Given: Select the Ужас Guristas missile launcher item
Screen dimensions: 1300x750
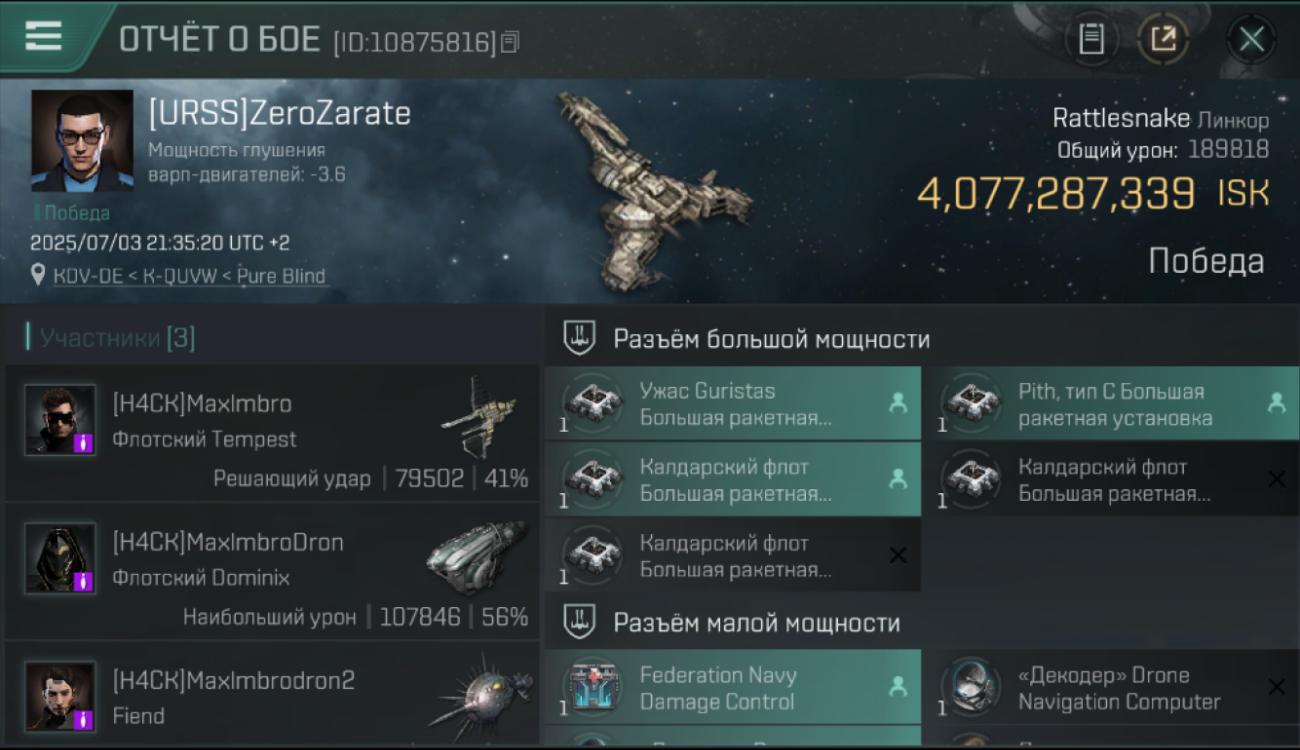Looking at the screenshot, I should coord(733,403).
